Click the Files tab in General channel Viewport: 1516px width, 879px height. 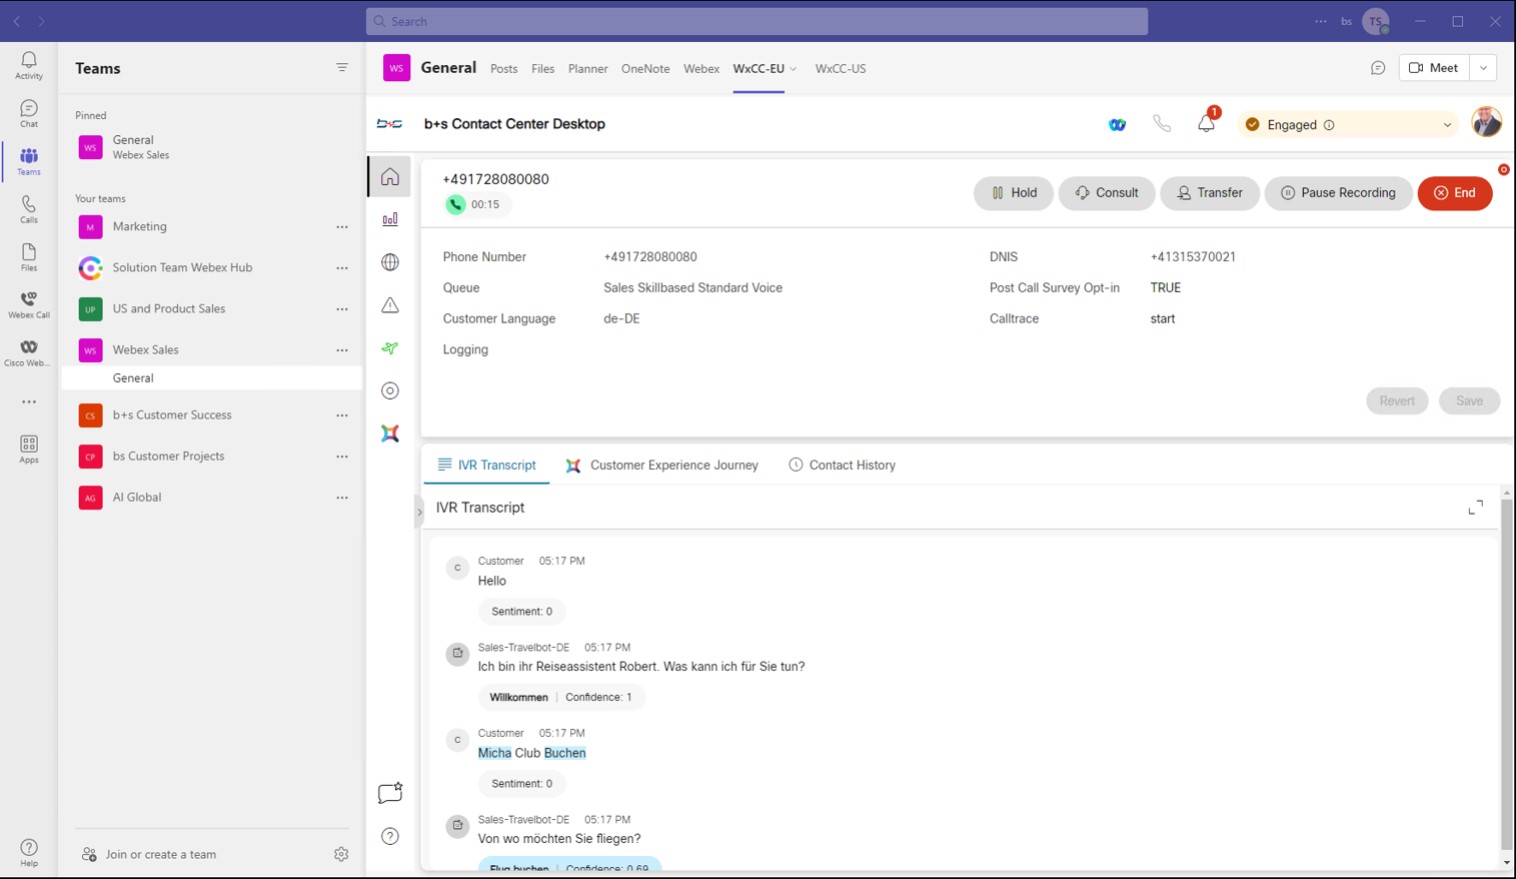(543, 69)
